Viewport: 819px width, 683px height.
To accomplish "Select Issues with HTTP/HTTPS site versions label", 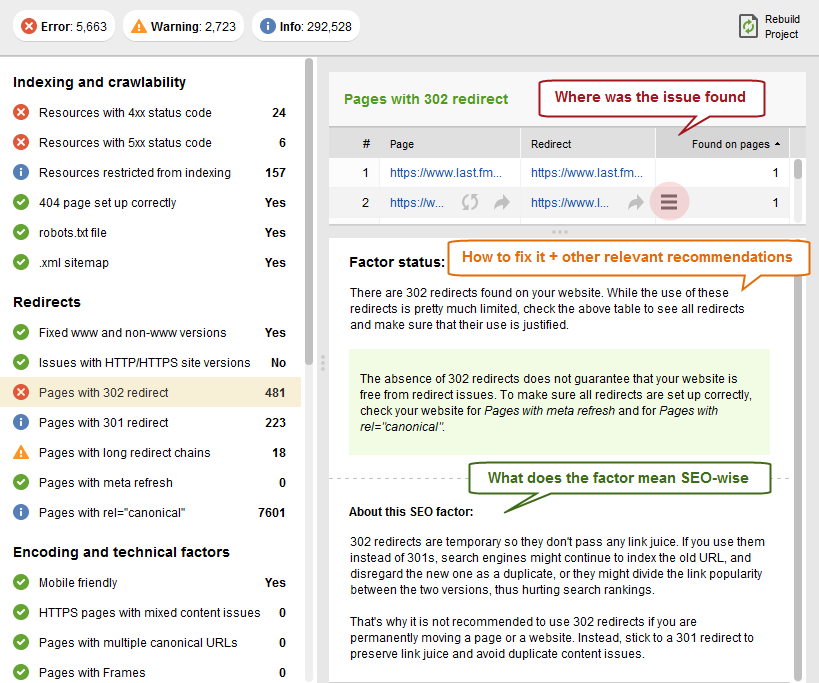I will (x=145, y=362).
